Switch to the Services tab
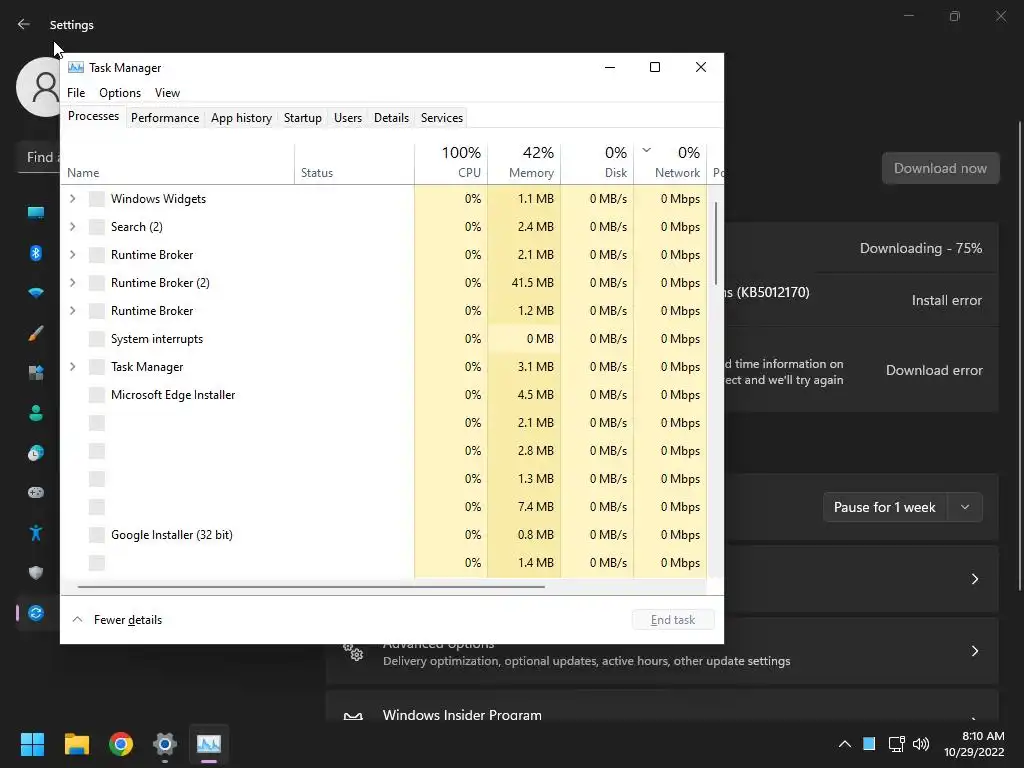The width and height of the screenshot is (1024, 768). point(441,118)
